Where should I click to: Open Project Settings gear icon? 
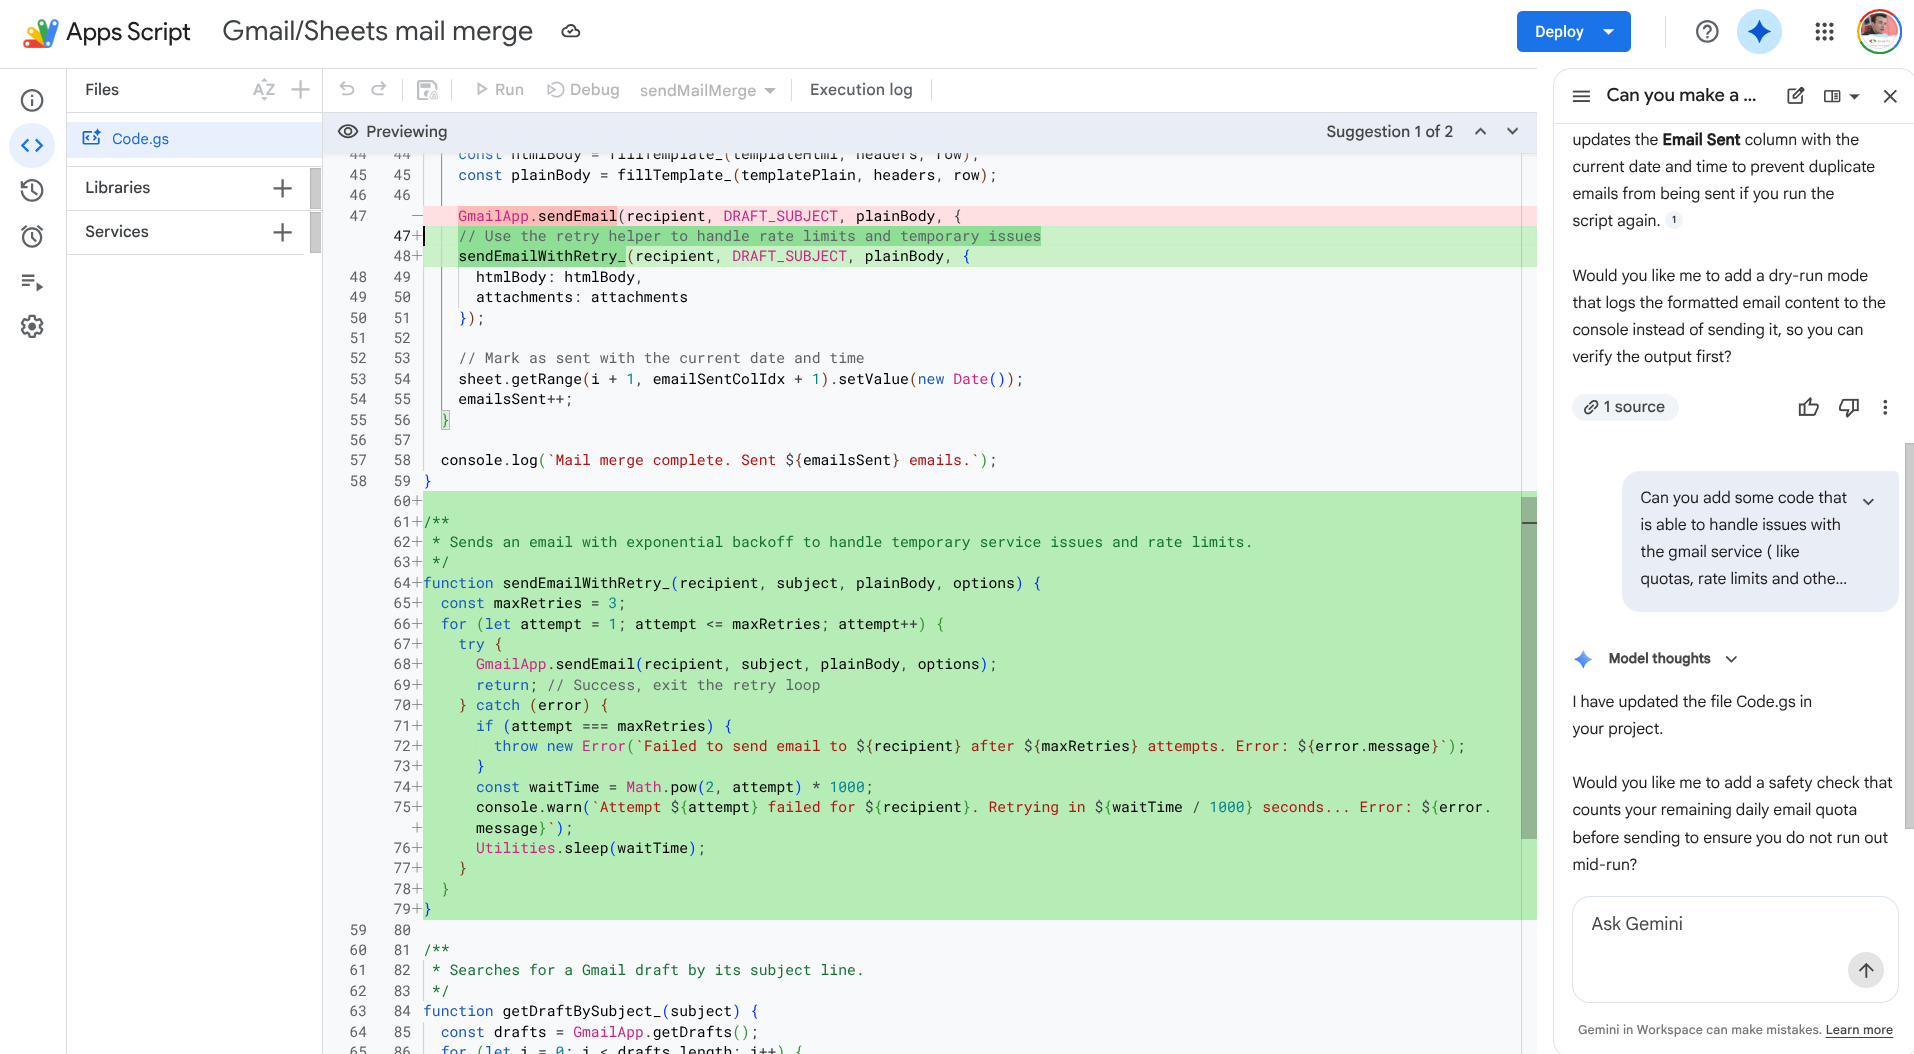coord(32,327)
